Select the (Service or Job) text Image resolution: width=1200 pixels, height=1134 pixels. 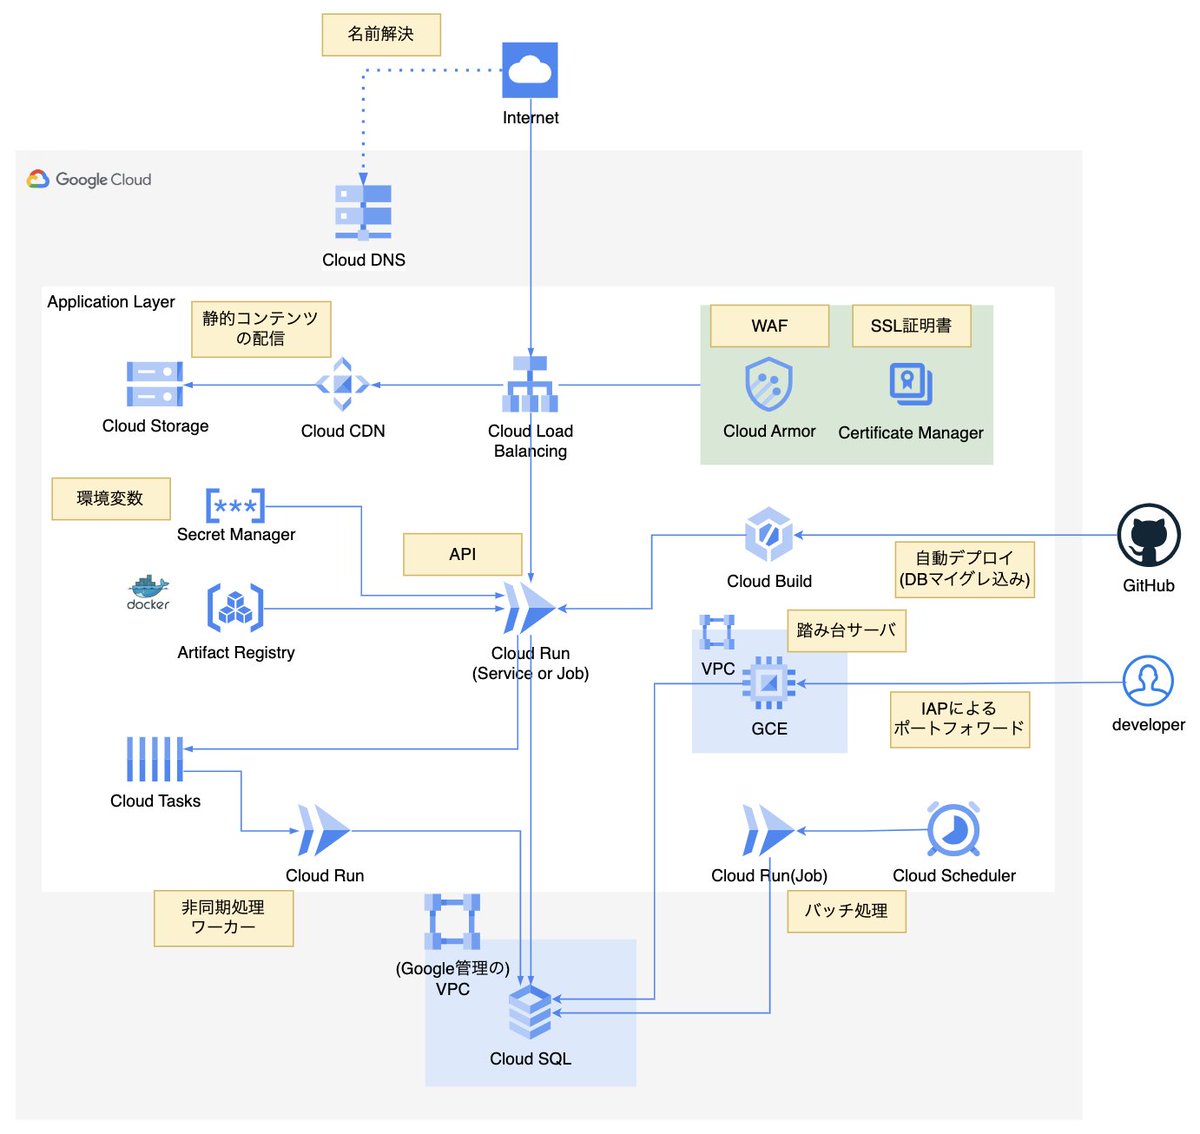tap(531, 674)
